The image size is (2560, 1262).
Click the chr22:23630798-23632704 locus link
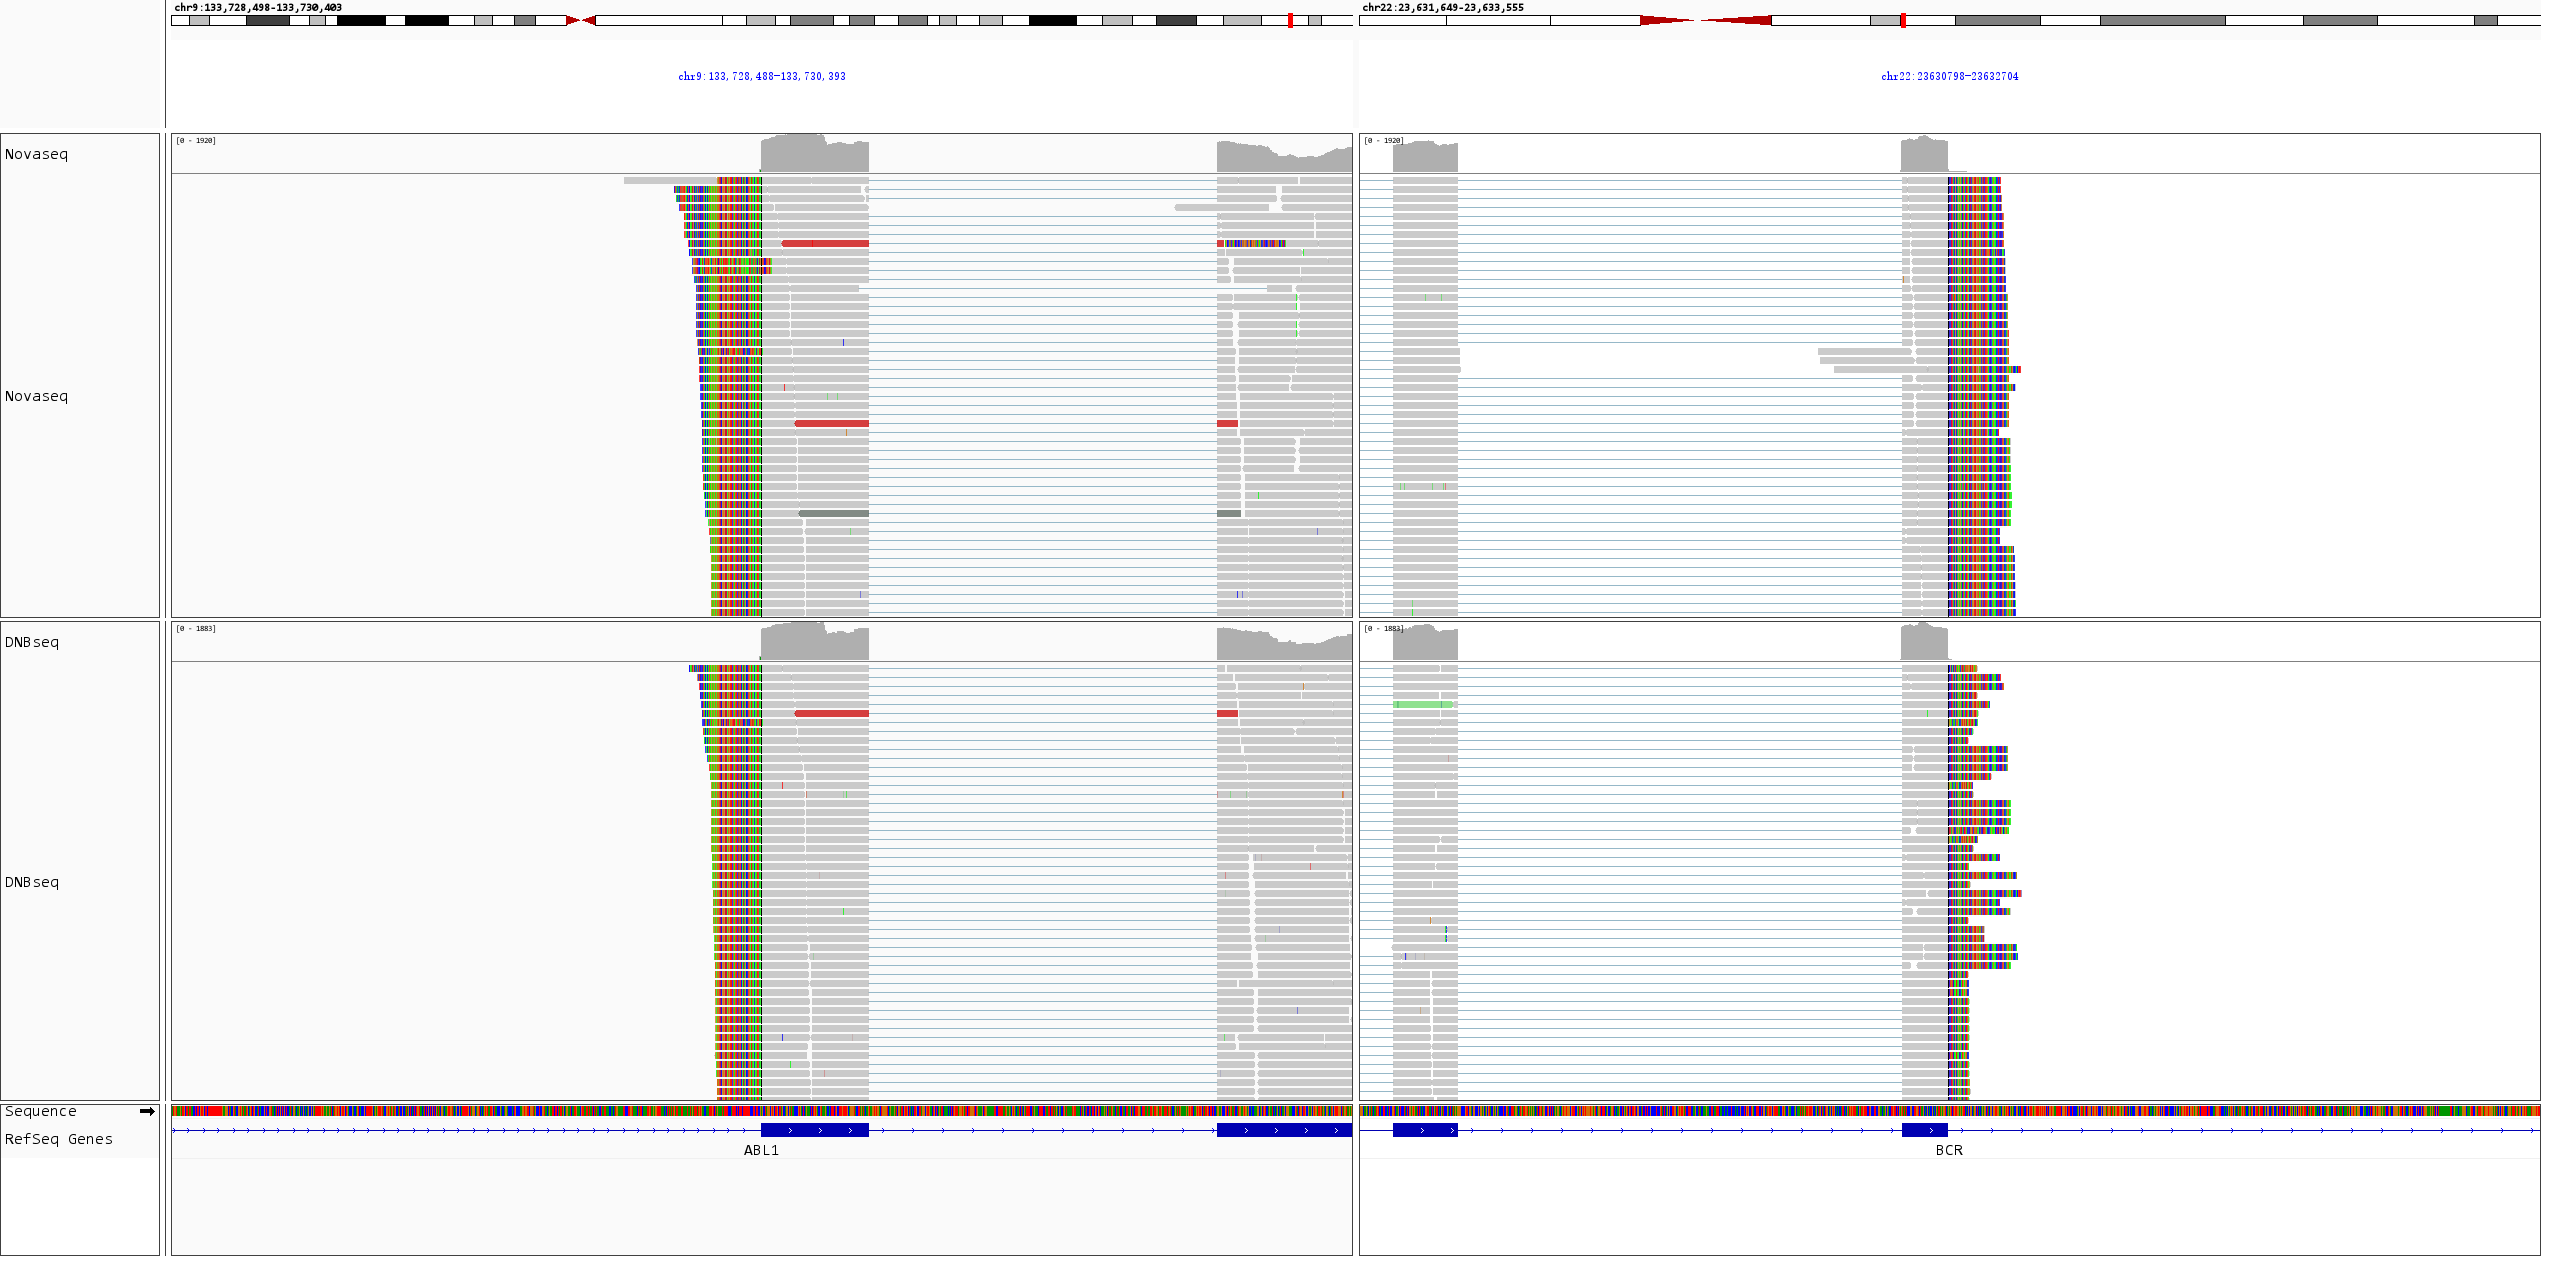click(1949, 76)
